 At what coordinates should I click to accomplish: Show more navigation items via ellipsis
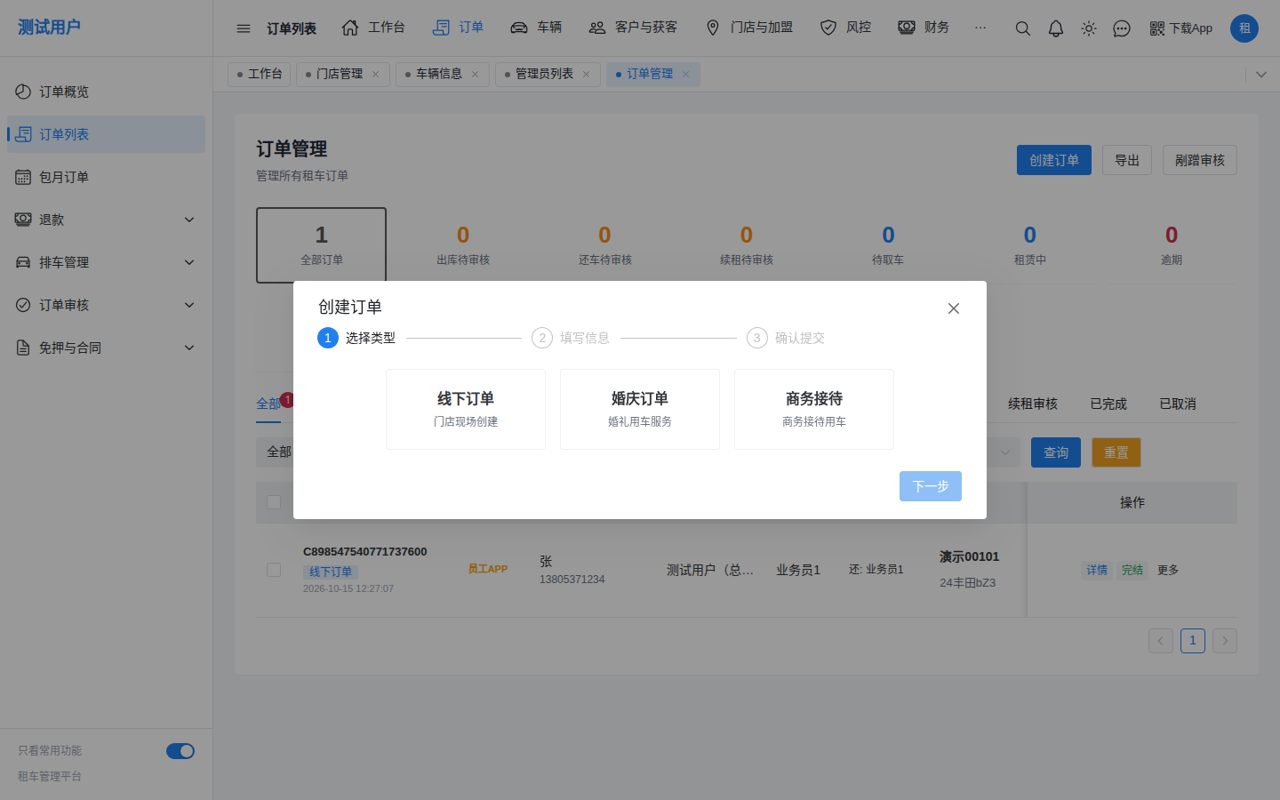(x=980, y=28)
